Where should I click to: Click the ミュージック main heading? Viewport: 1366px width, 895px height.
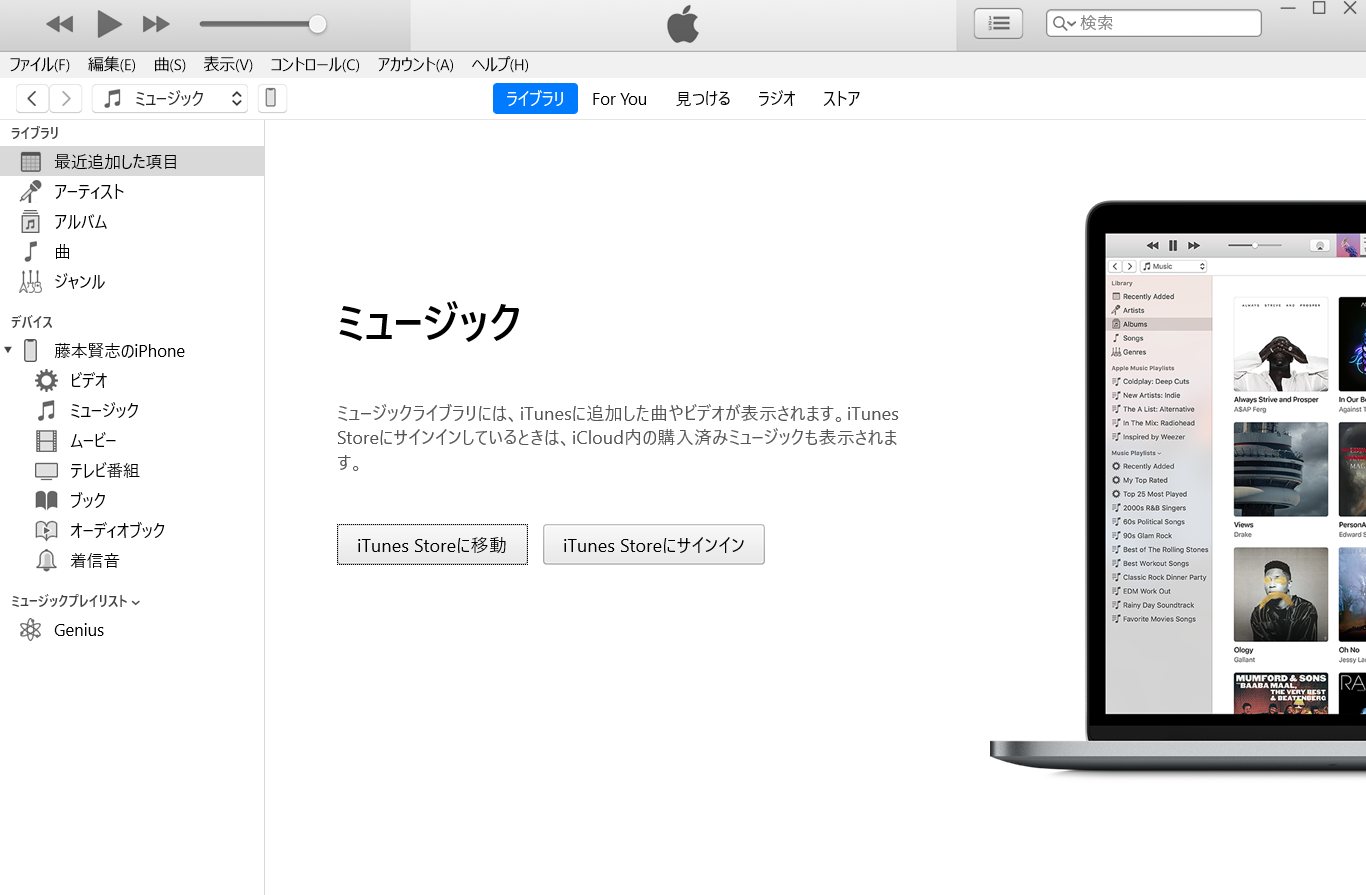click(x=429, y=323)
